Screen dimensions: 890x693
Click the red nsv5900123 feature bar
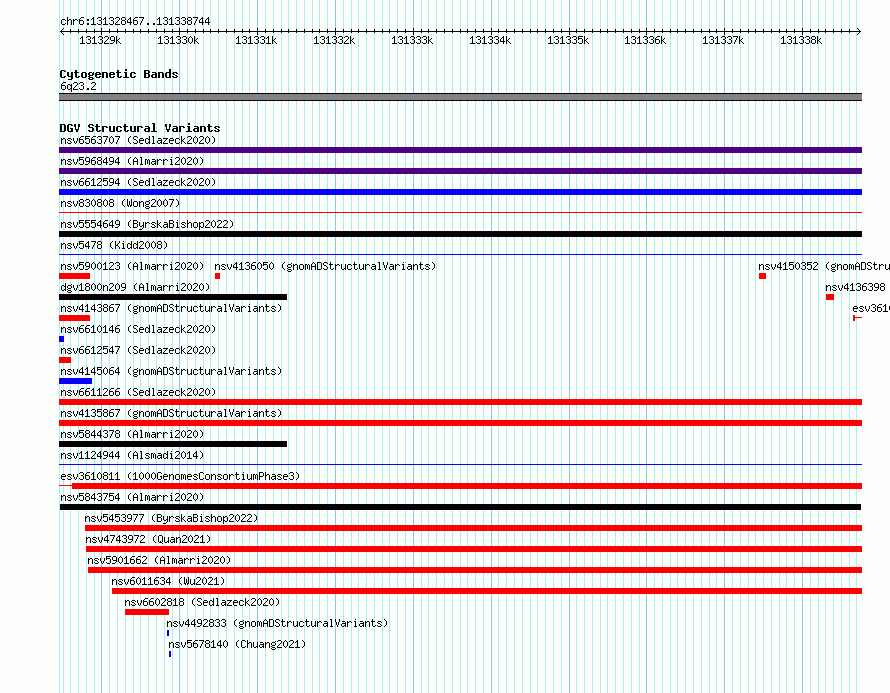coord(74,276)
